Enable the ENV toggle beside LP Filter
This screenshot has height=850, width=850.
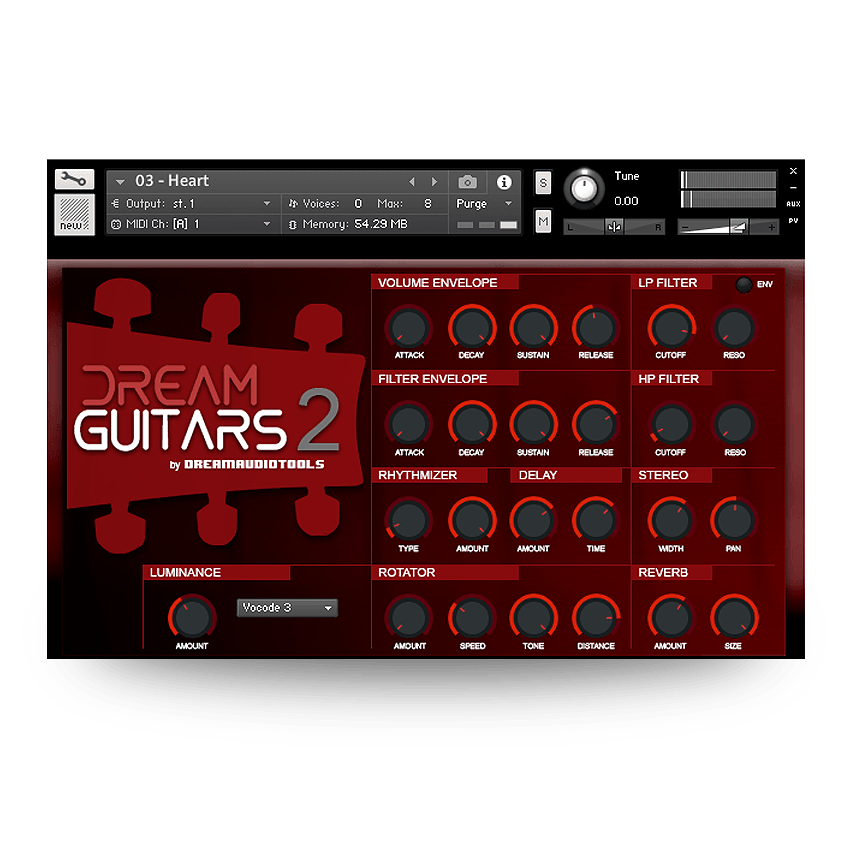(x=743, y=284)
